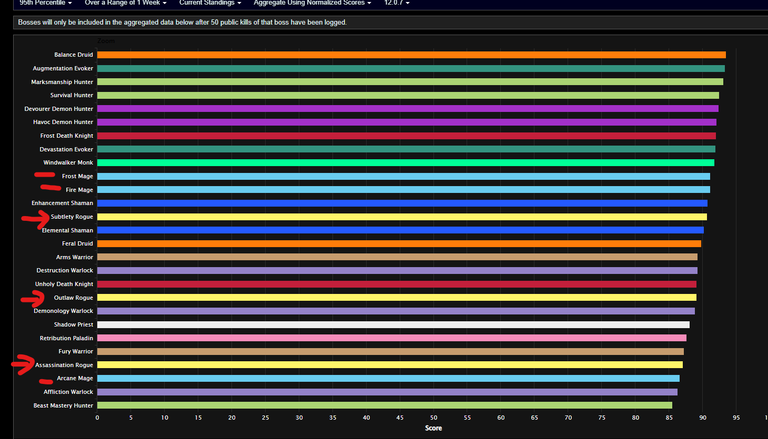The image size is (768, 439).
Task: Click the Arcane Mage label
Action: (75, 378)
